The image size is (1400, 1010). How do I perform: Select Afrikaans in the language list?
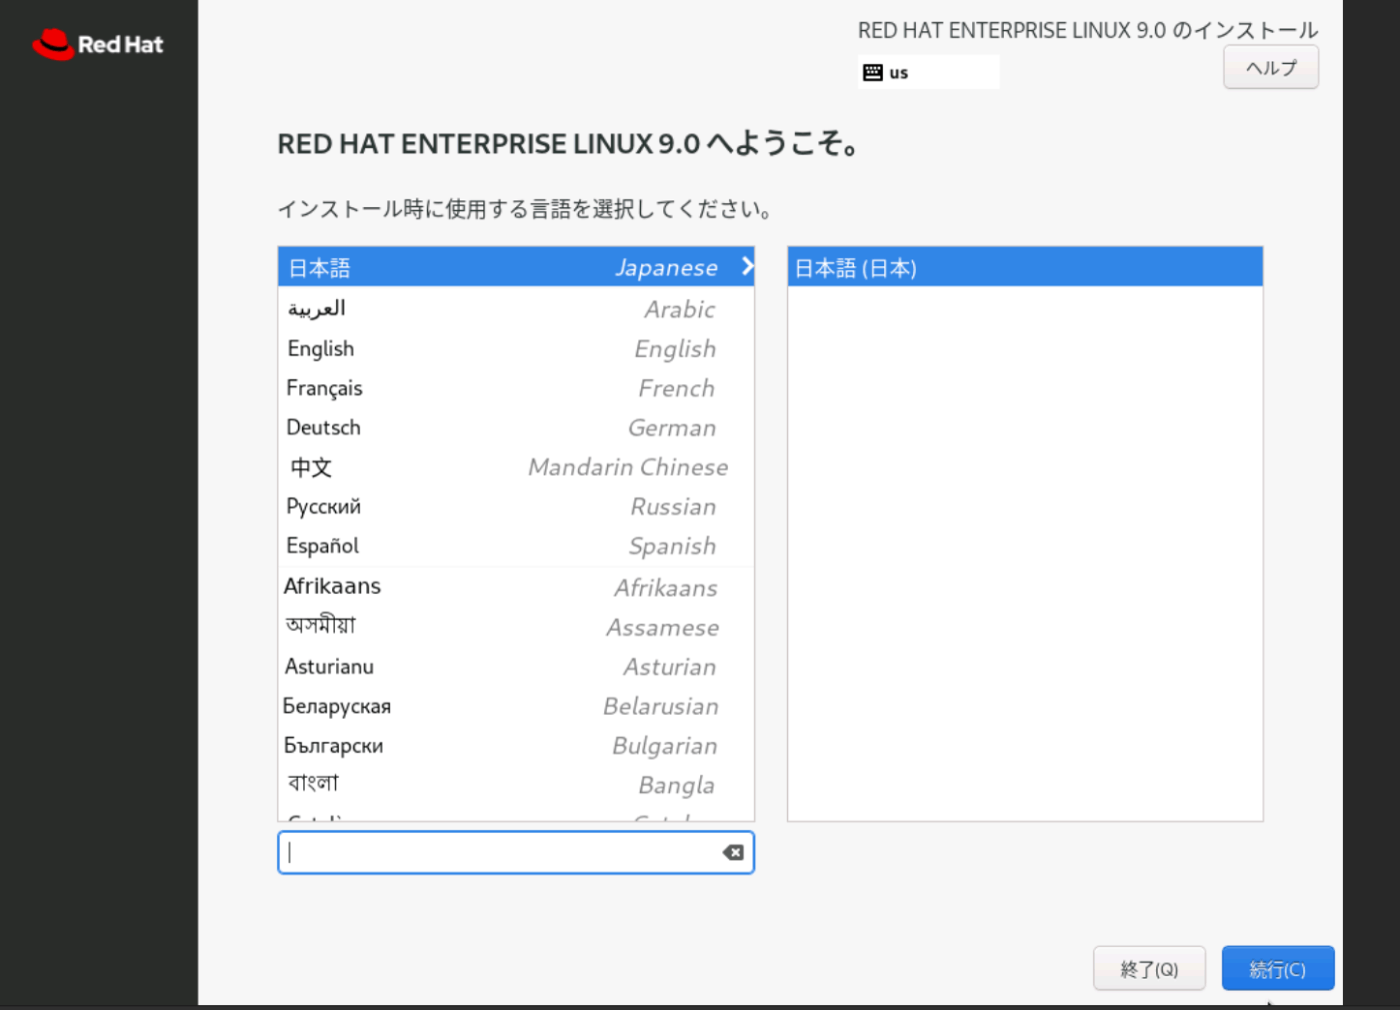(516, 587)
